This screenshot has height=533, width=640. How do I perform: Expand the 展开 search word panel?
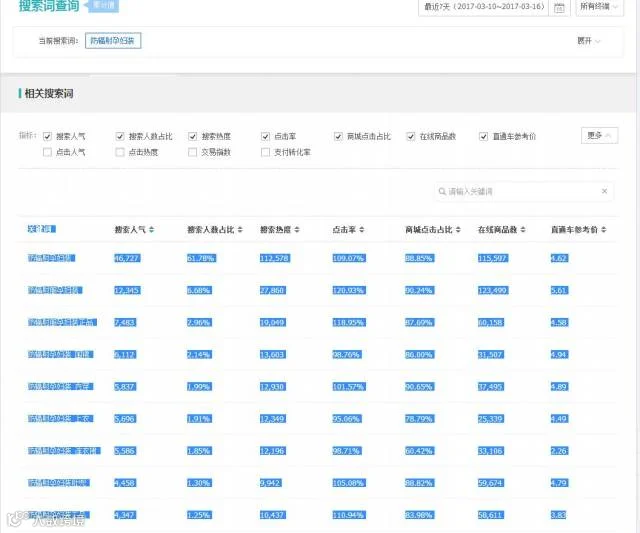point(588,41)
